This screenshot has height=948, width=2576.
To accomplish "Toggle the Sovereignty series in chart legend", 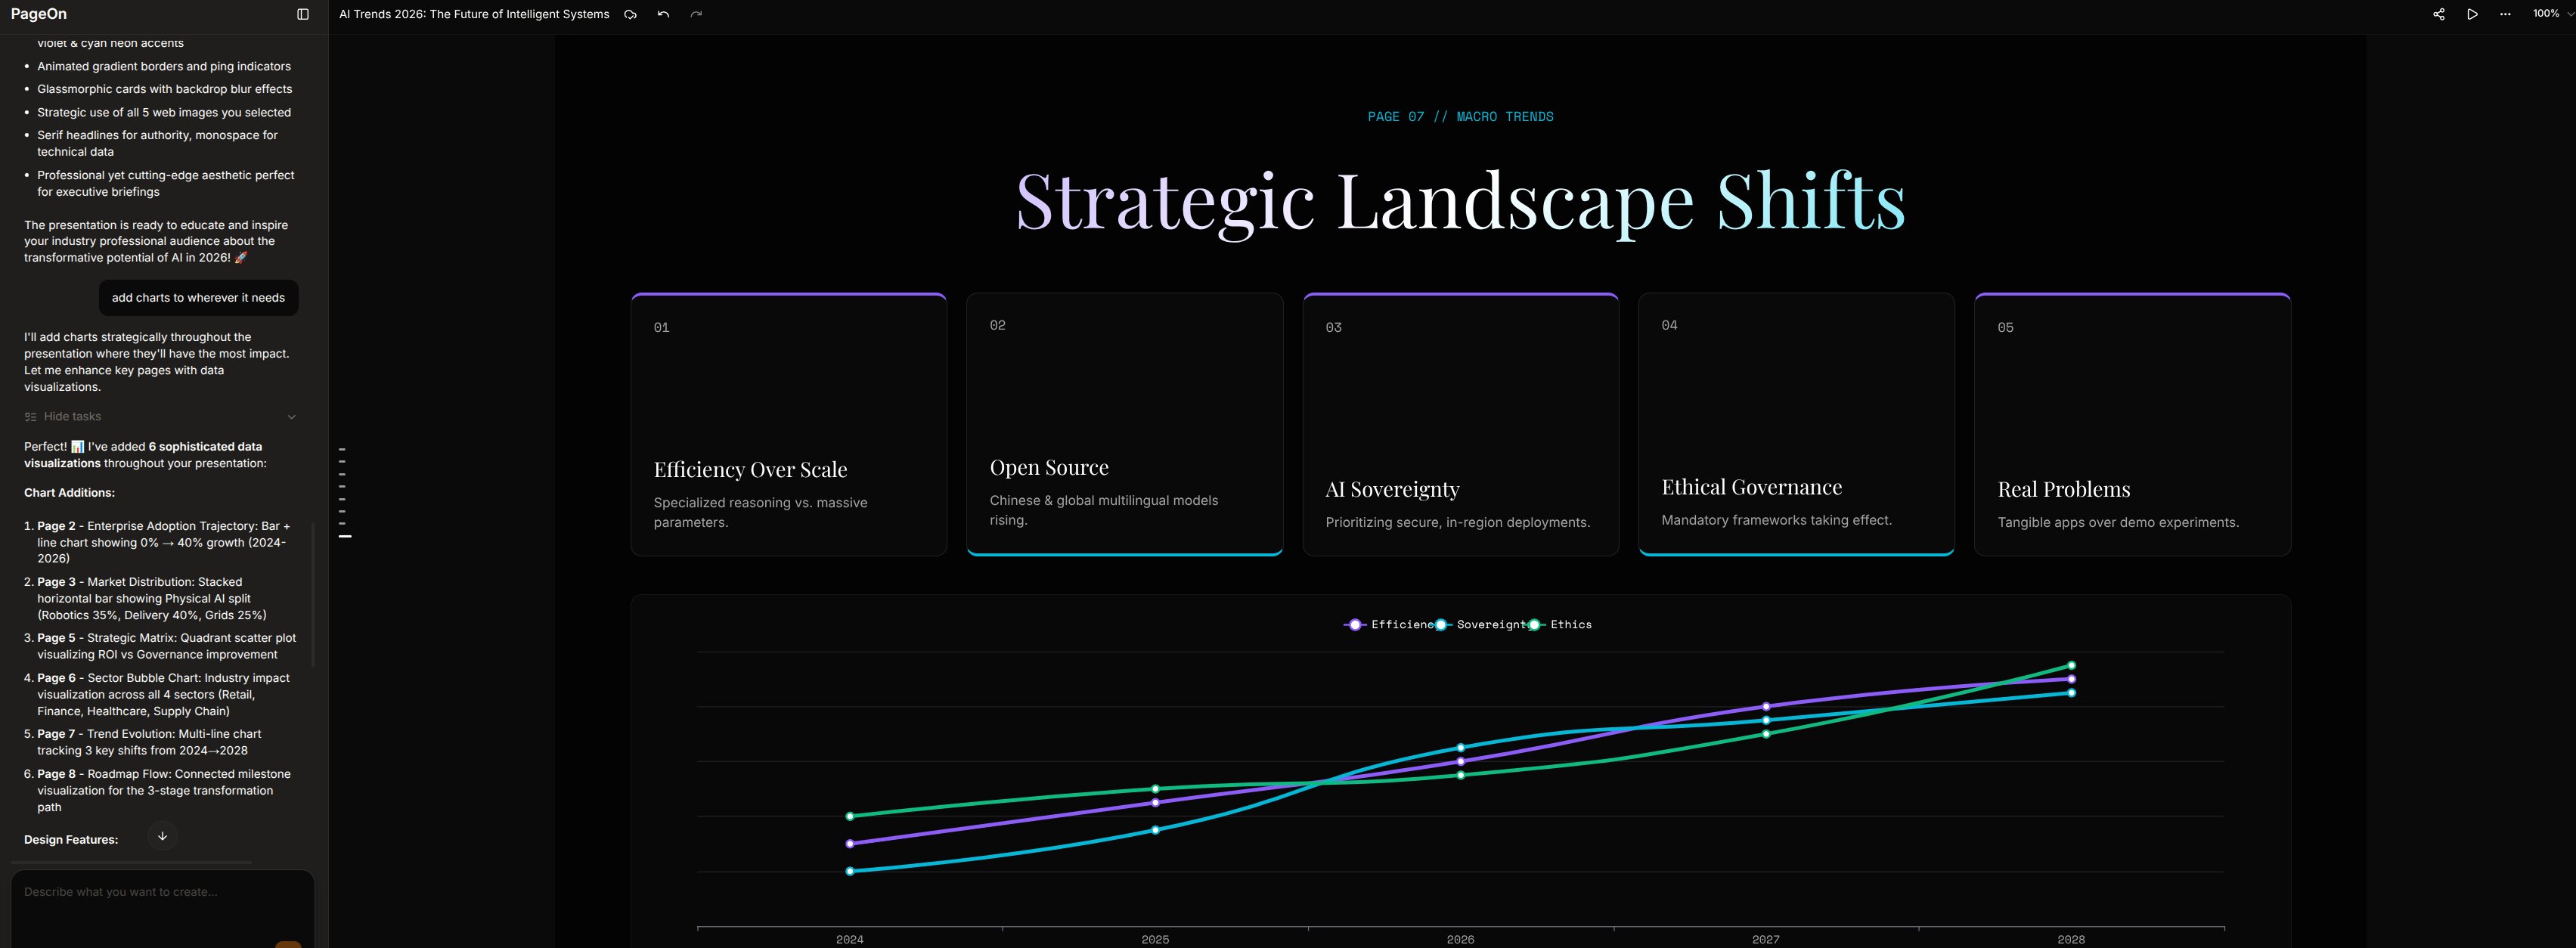I will 1482,624.
